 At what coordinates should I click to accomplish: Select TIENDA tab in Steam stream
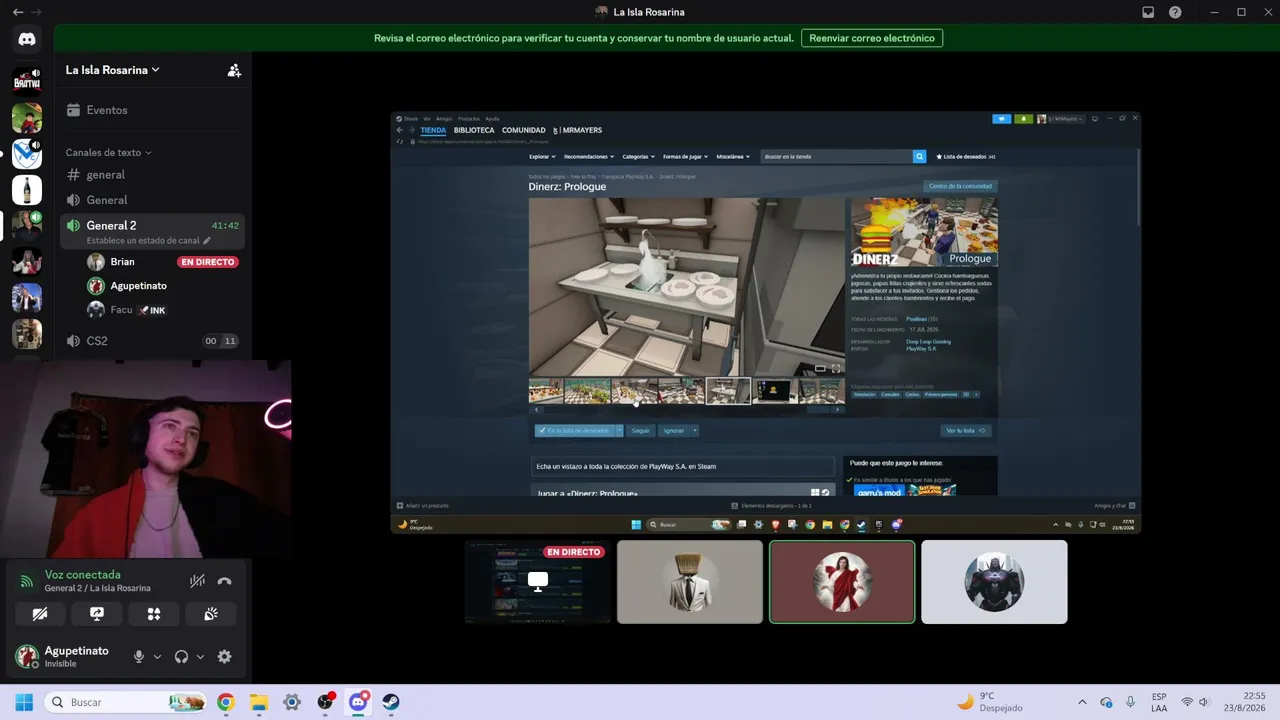point(433,130)
